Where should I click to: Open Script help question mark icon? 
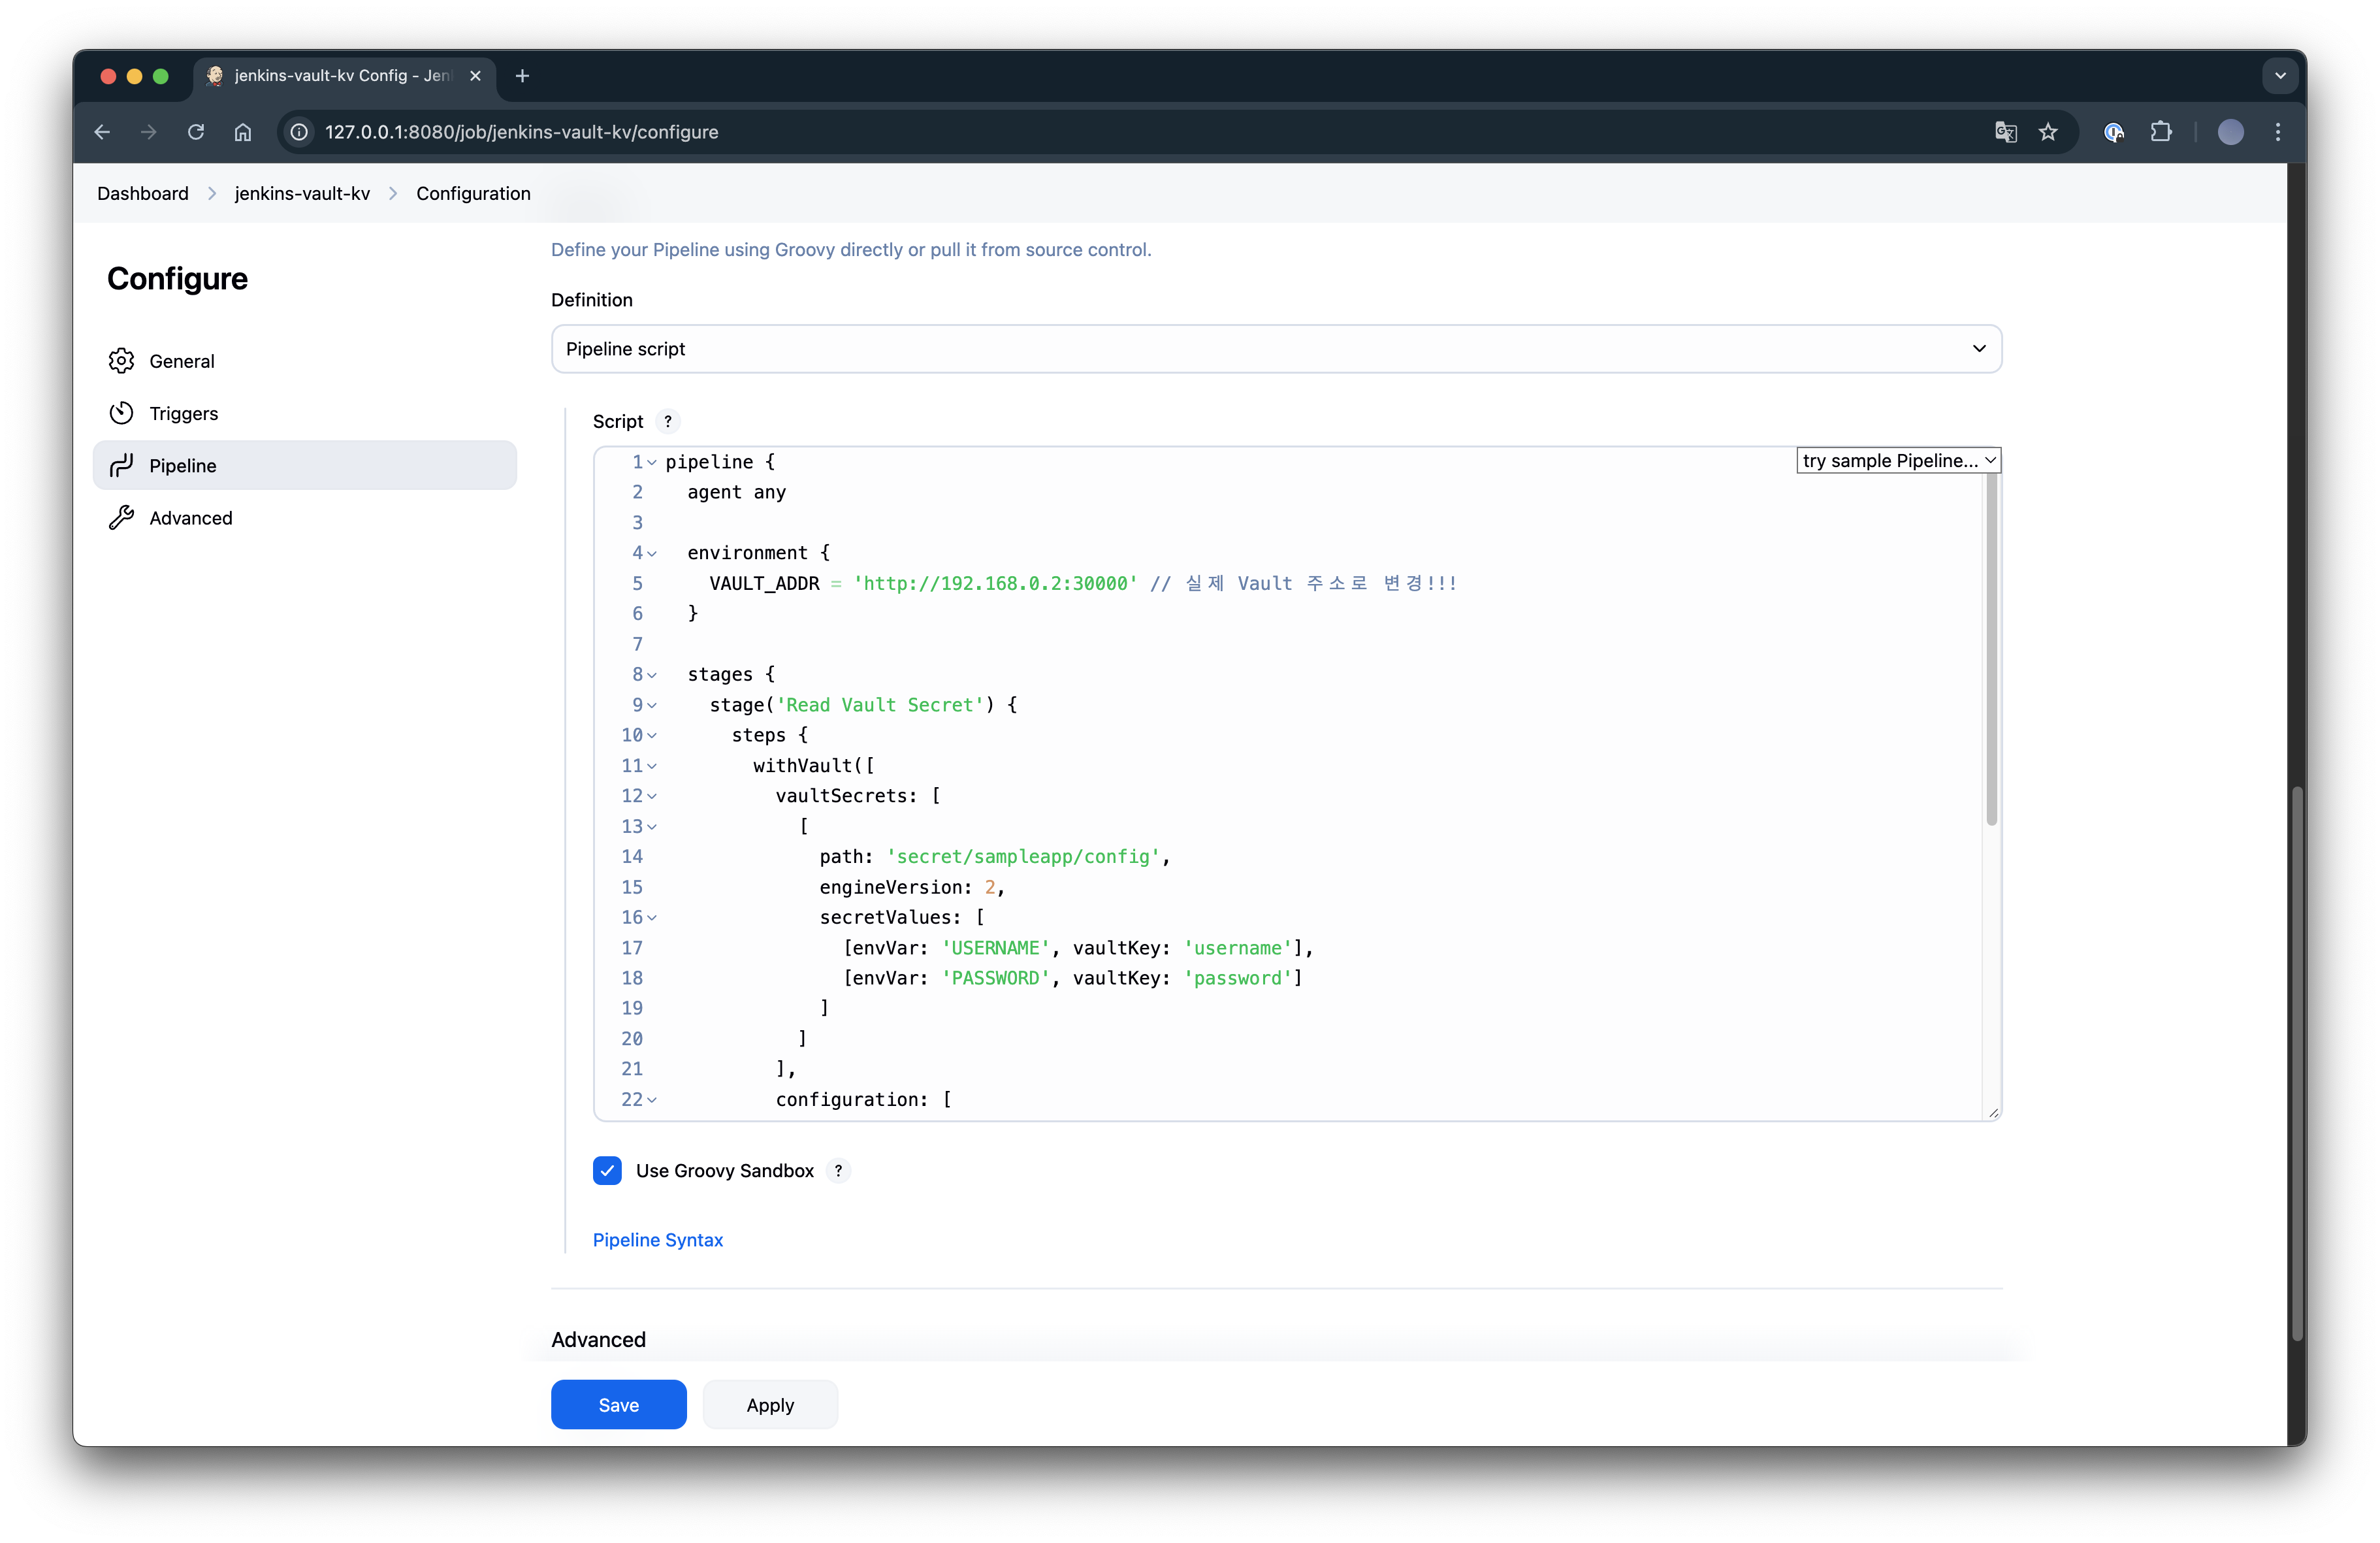pyautogui.click(x=668, y=421)
